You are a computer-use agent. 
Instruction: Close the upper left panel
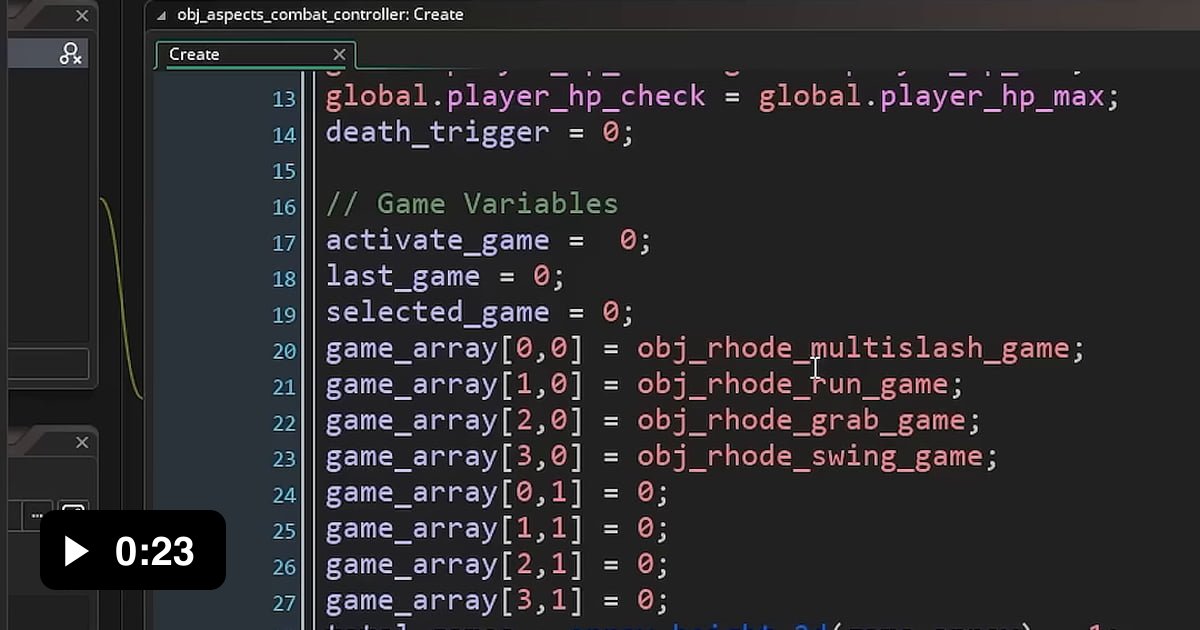click(x=82, y=16)
